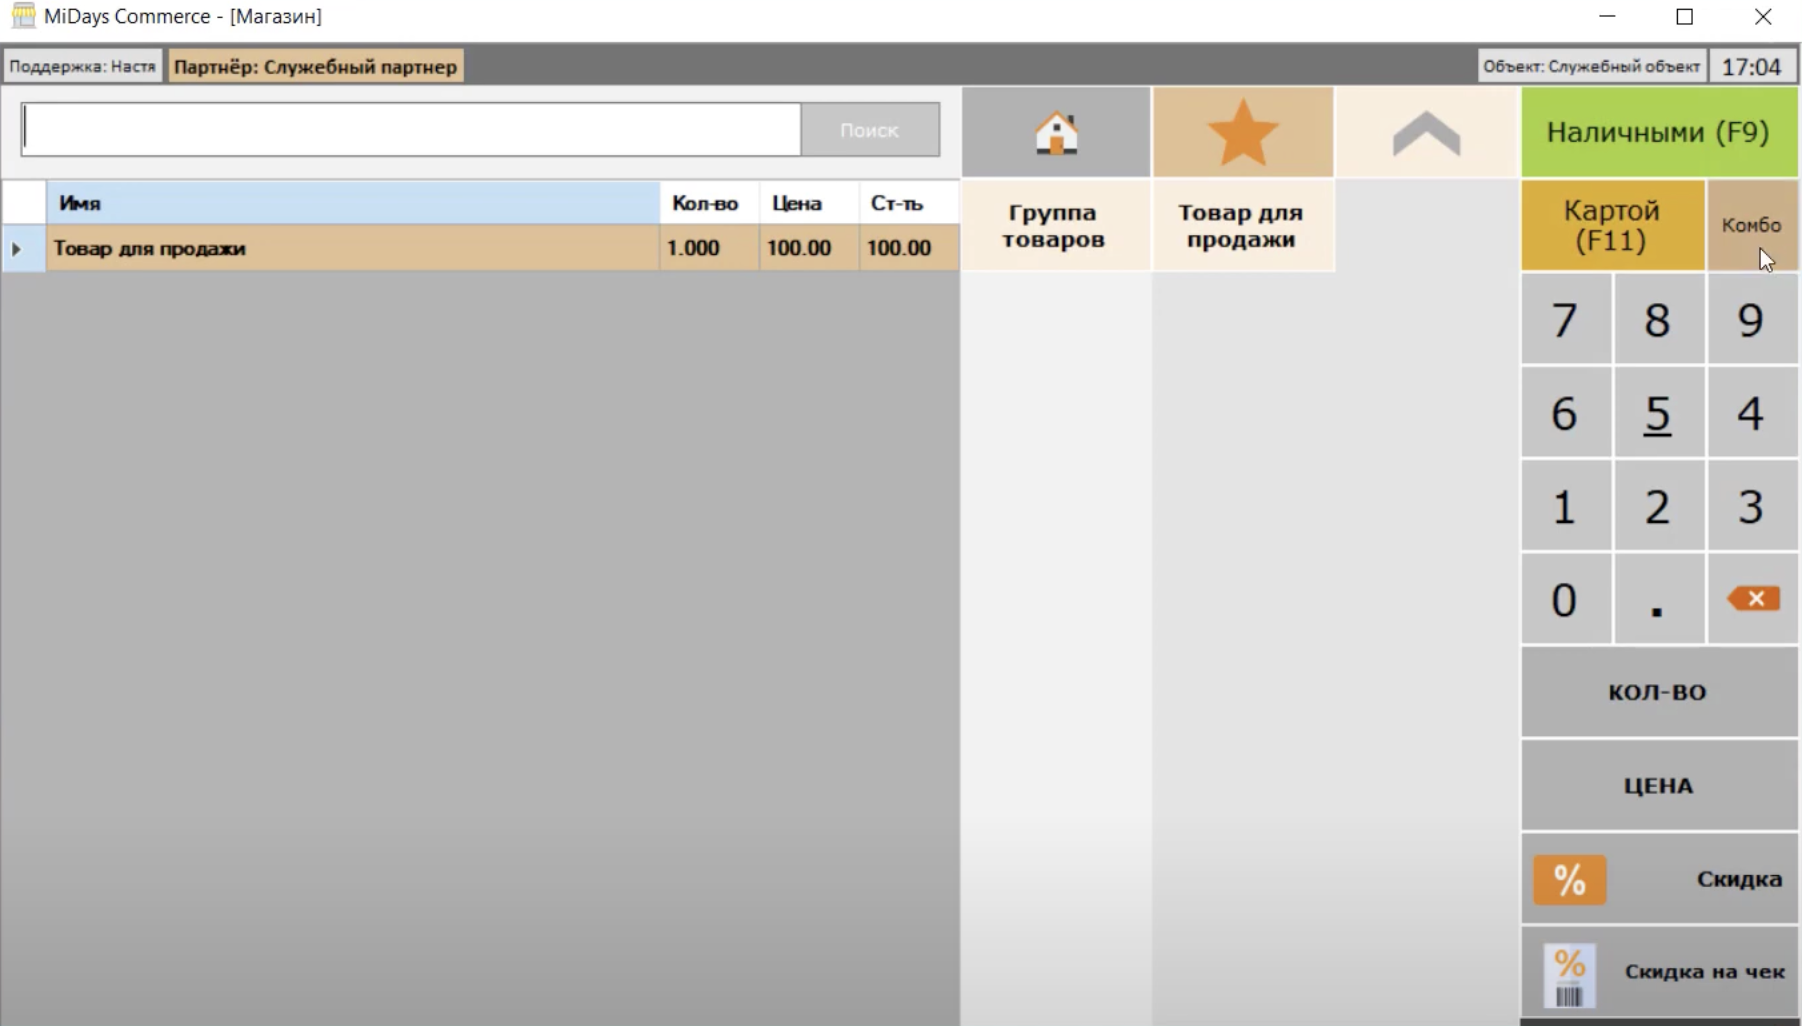The width and height of the screenshot is (1802, 1026).
Task: Close the MiDays Commerce window
Action: point(1763,16)
